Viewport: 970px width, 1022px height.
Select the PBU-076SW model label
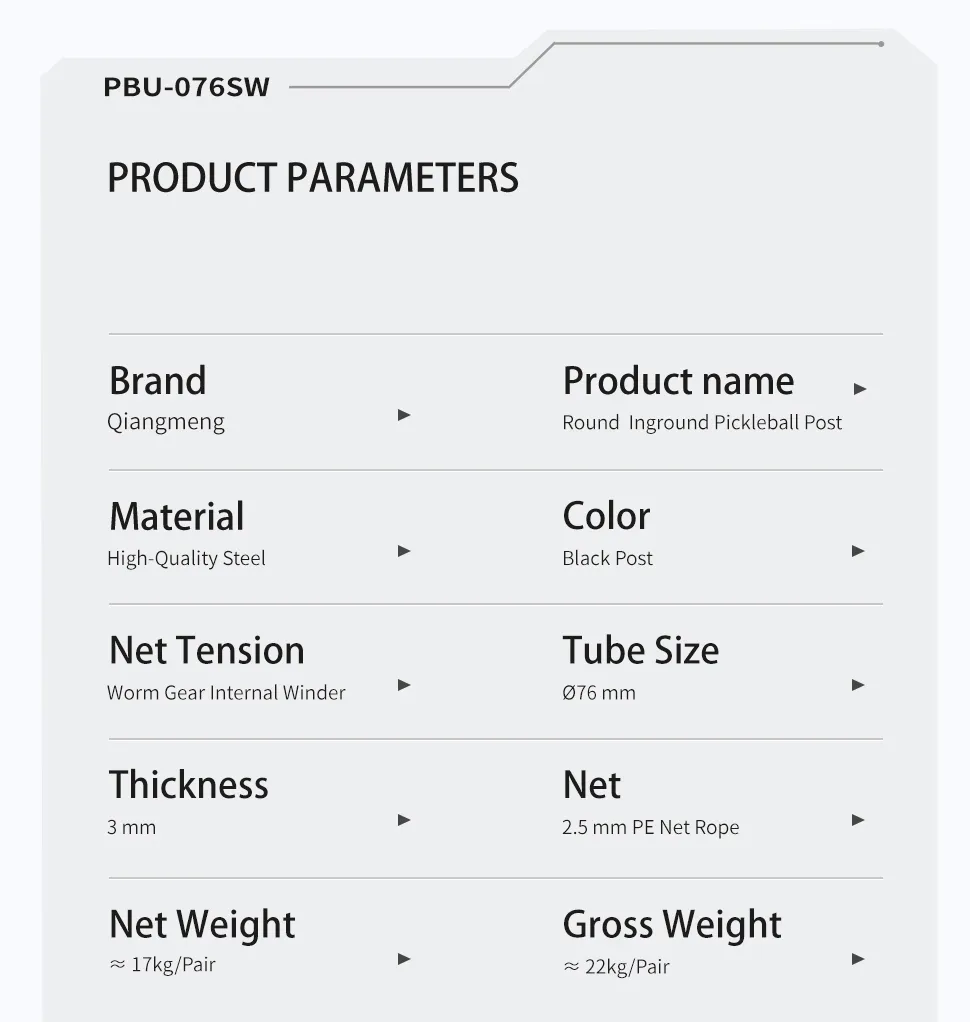pos(187,87)
